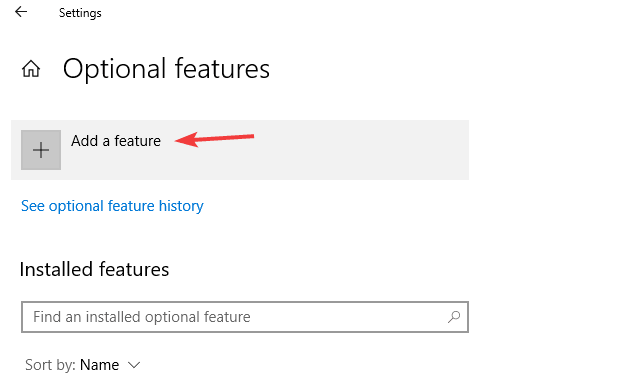Open Settings home via the house icon
This screenshot has width=637, height=378.
coord(31,69)
